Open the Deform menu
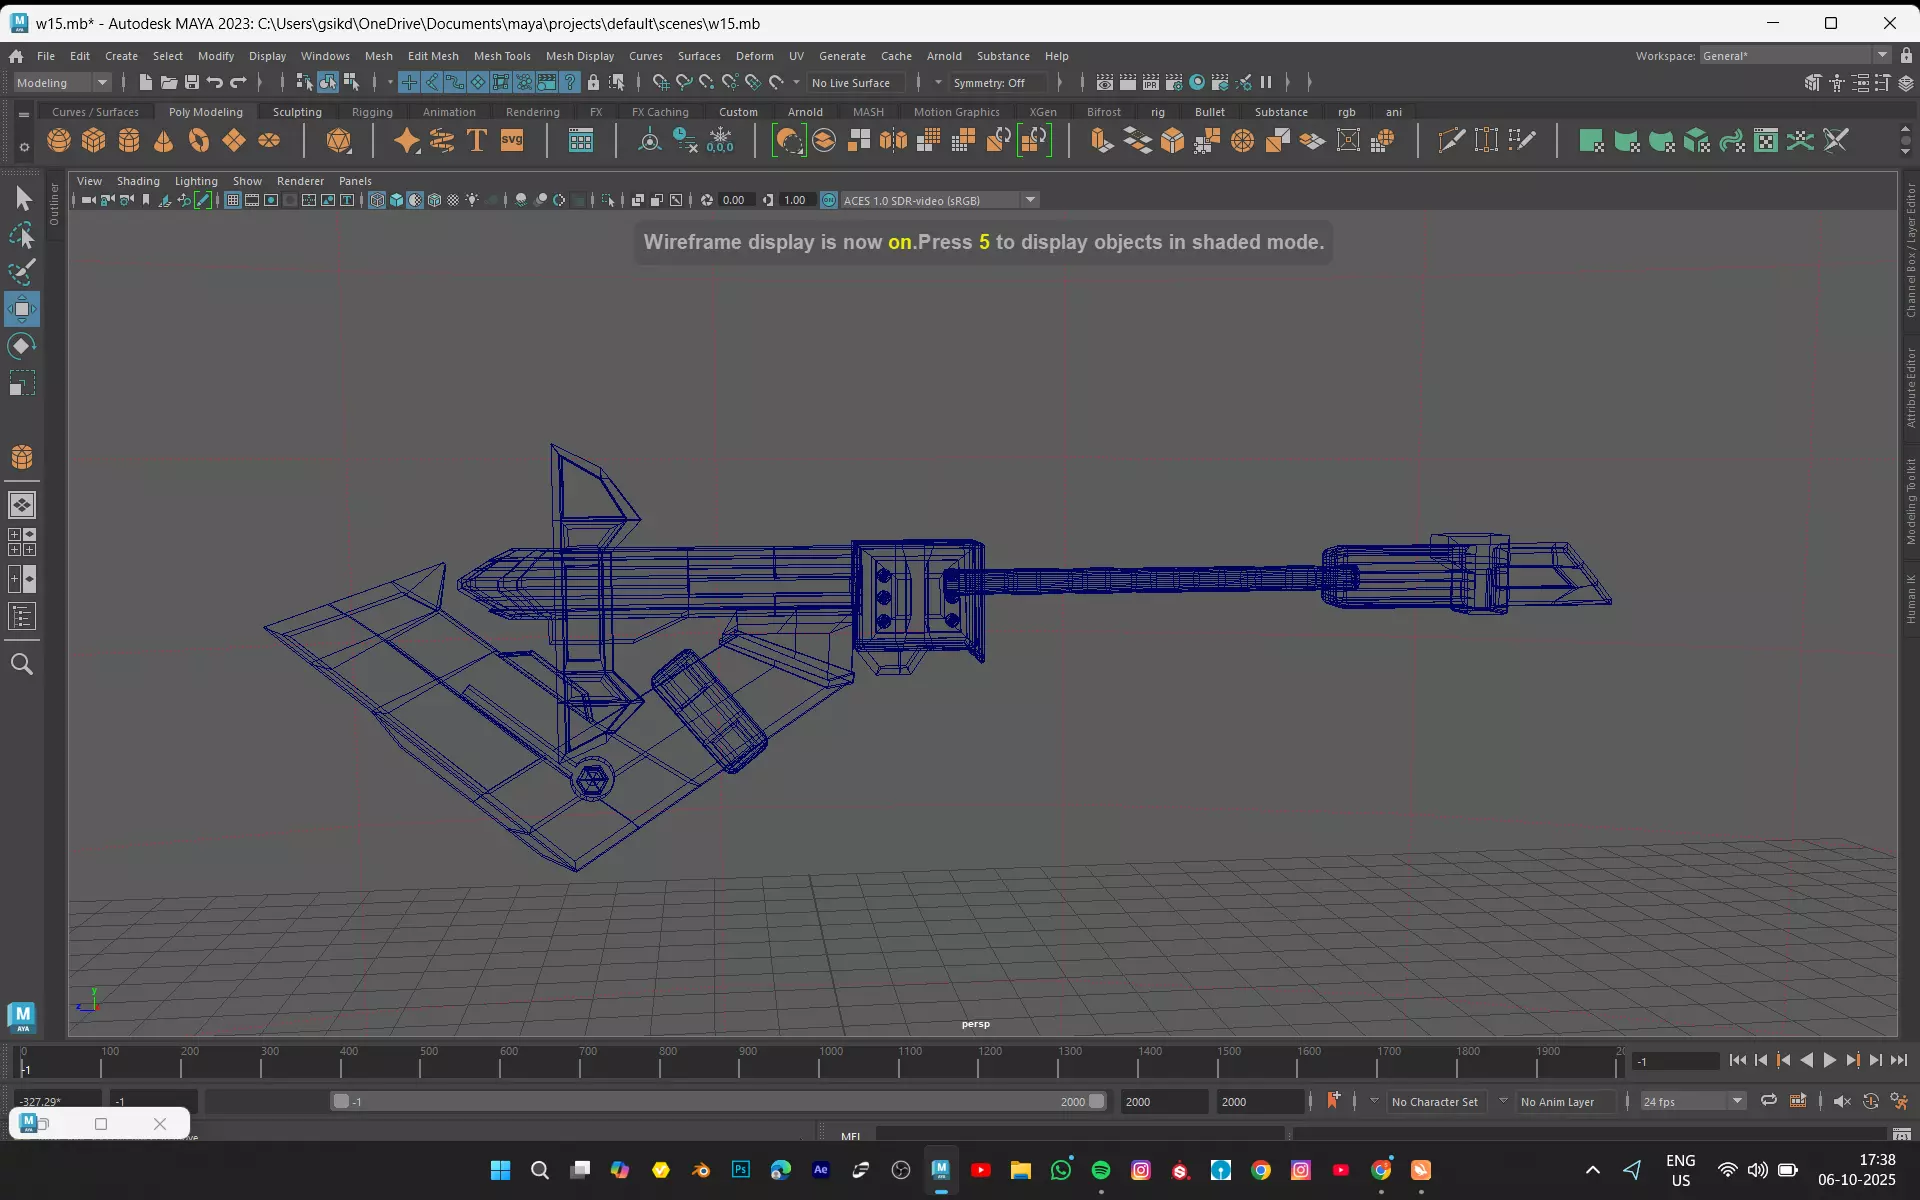This screenshot has height=1200, width=1920. point(755,56)
